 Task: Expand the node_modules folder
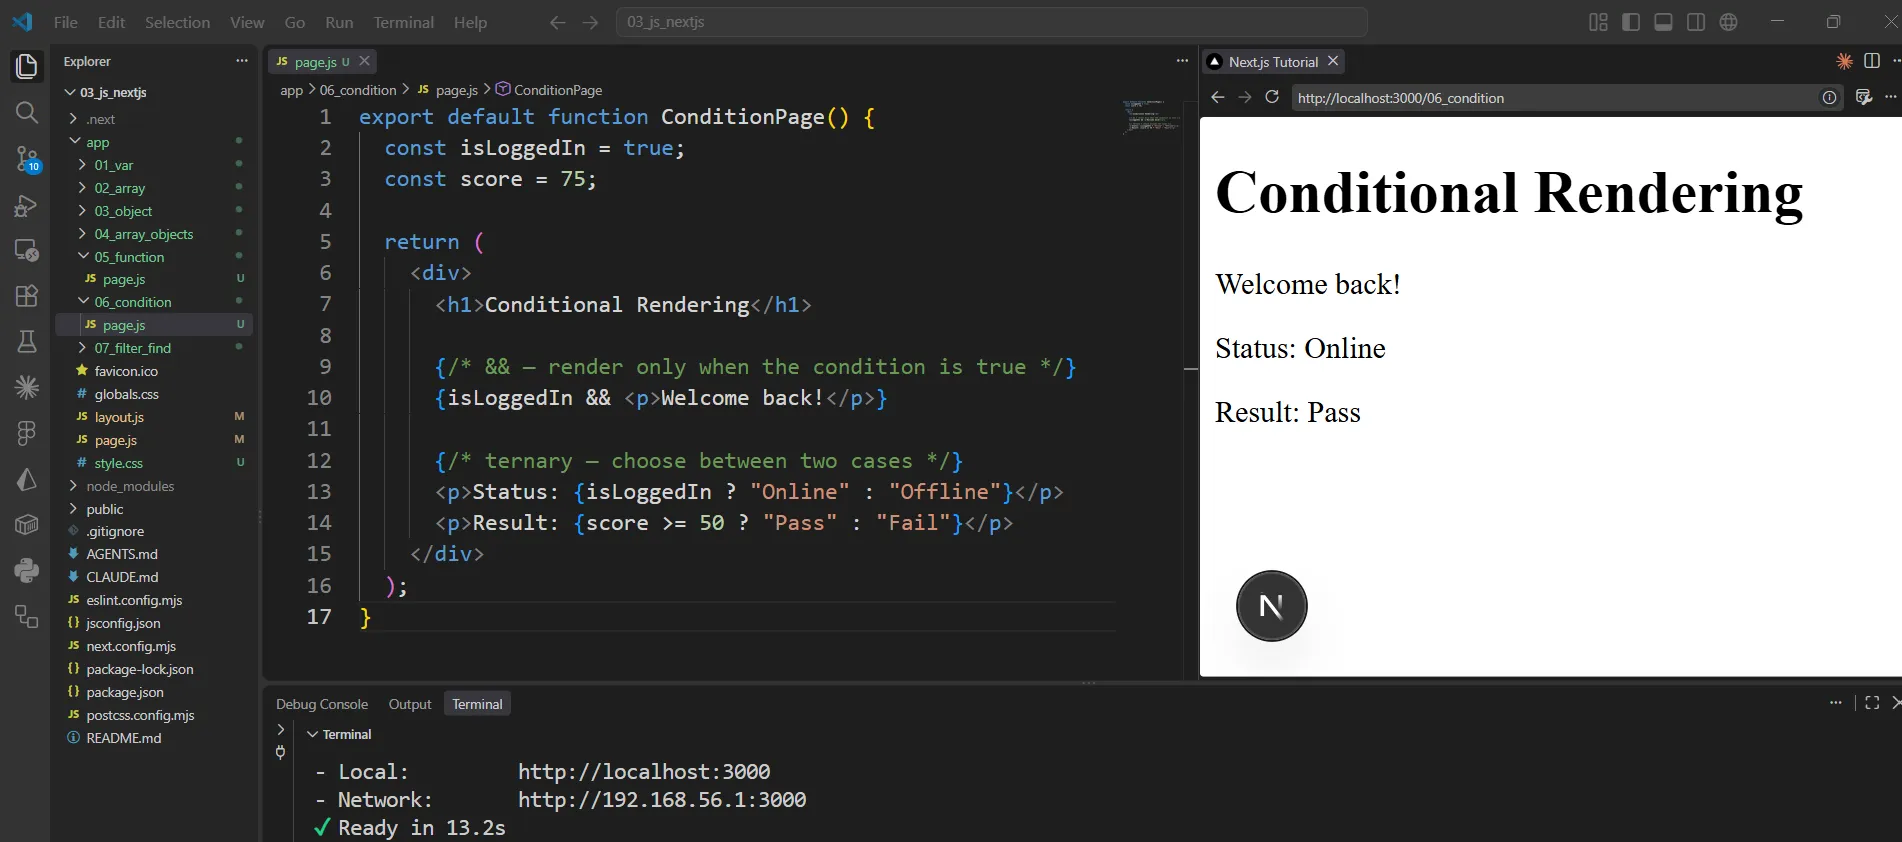73,486
